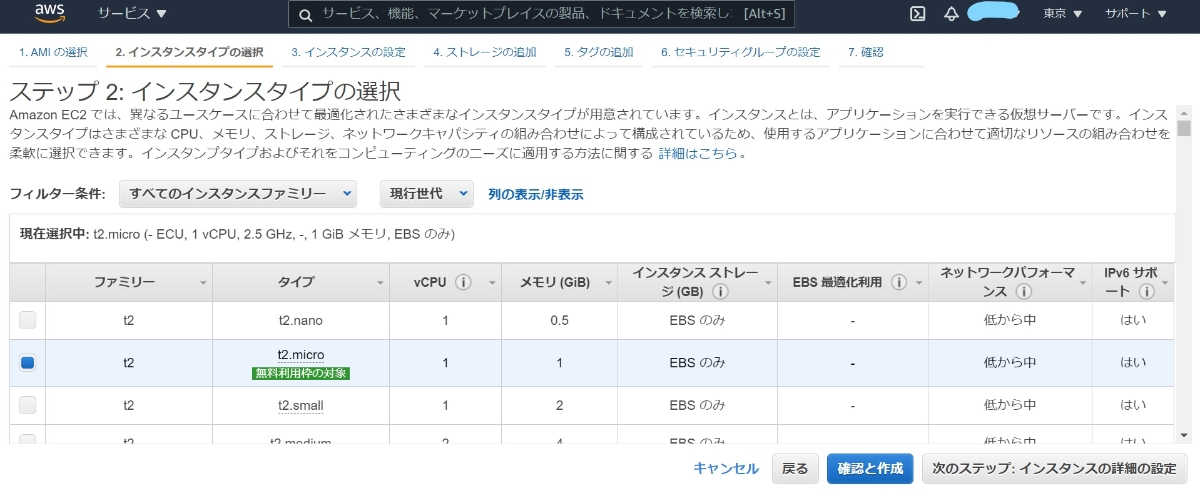Viewport: 1200px width, 501px height.
Task: Go to step 3. インスタンスの設定
Action: pos(349,52)
